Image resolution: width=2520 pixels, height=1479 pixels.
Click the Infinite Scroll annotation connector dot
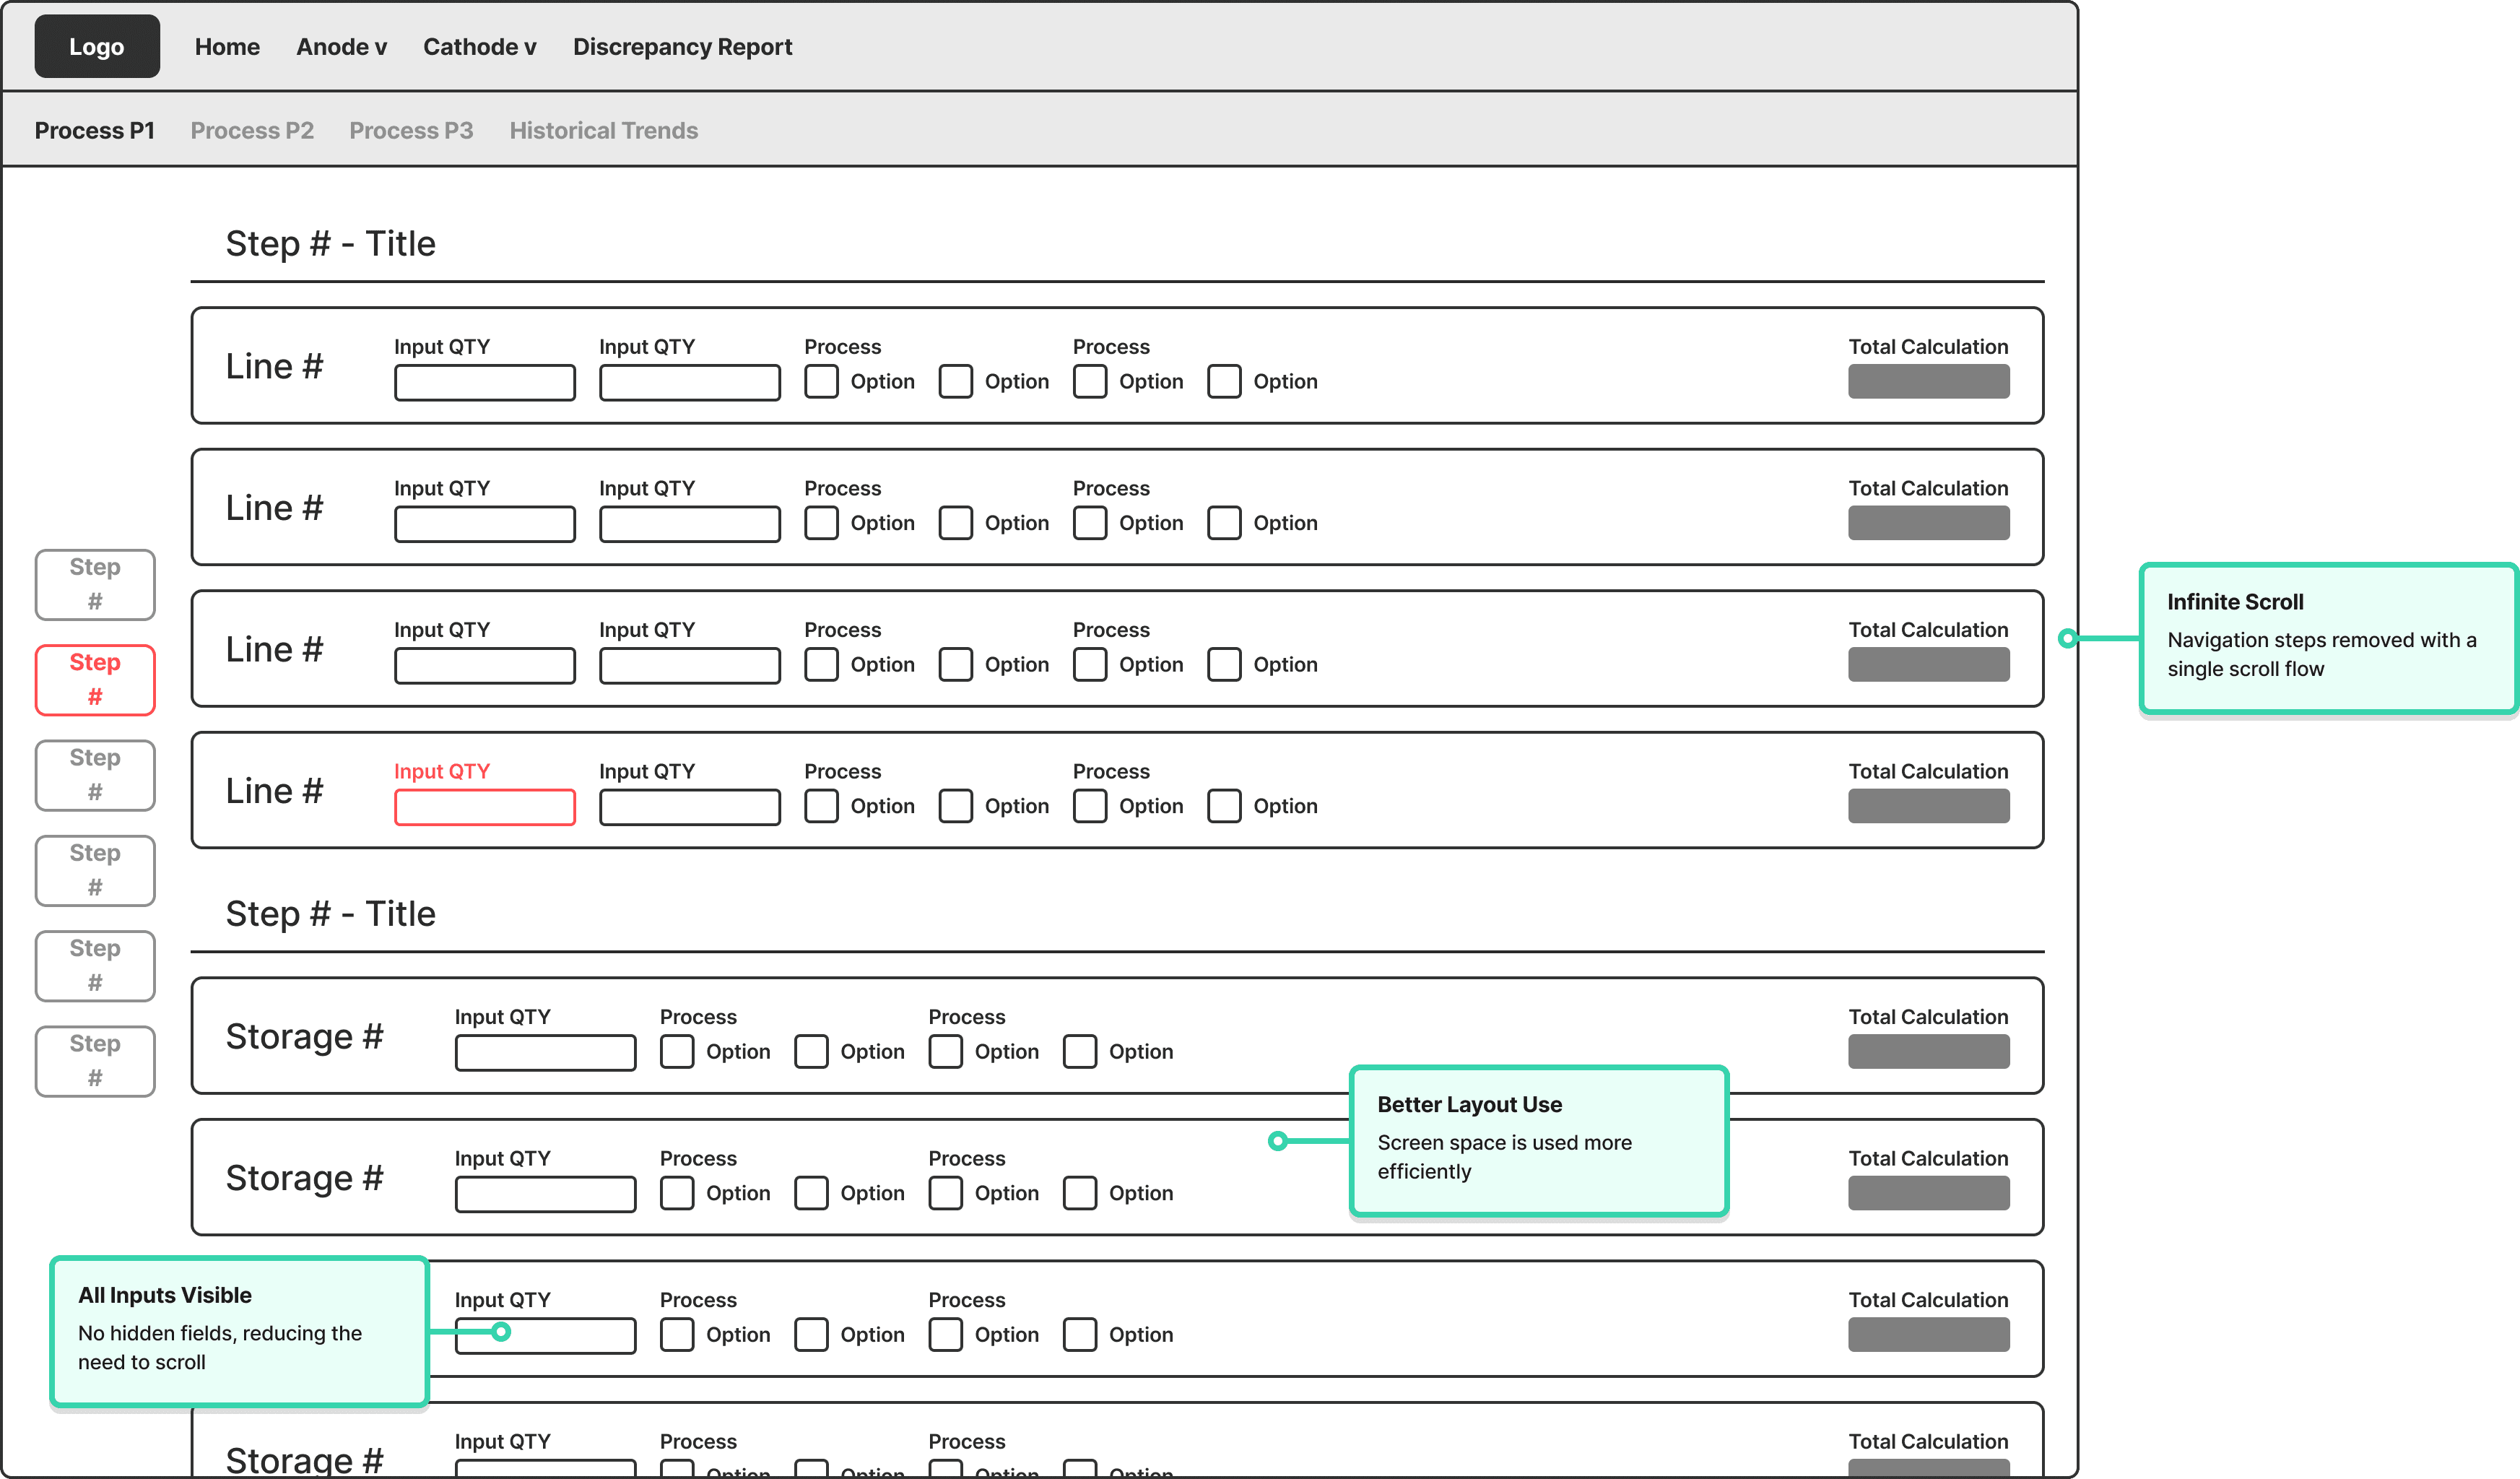(2067, 638)
